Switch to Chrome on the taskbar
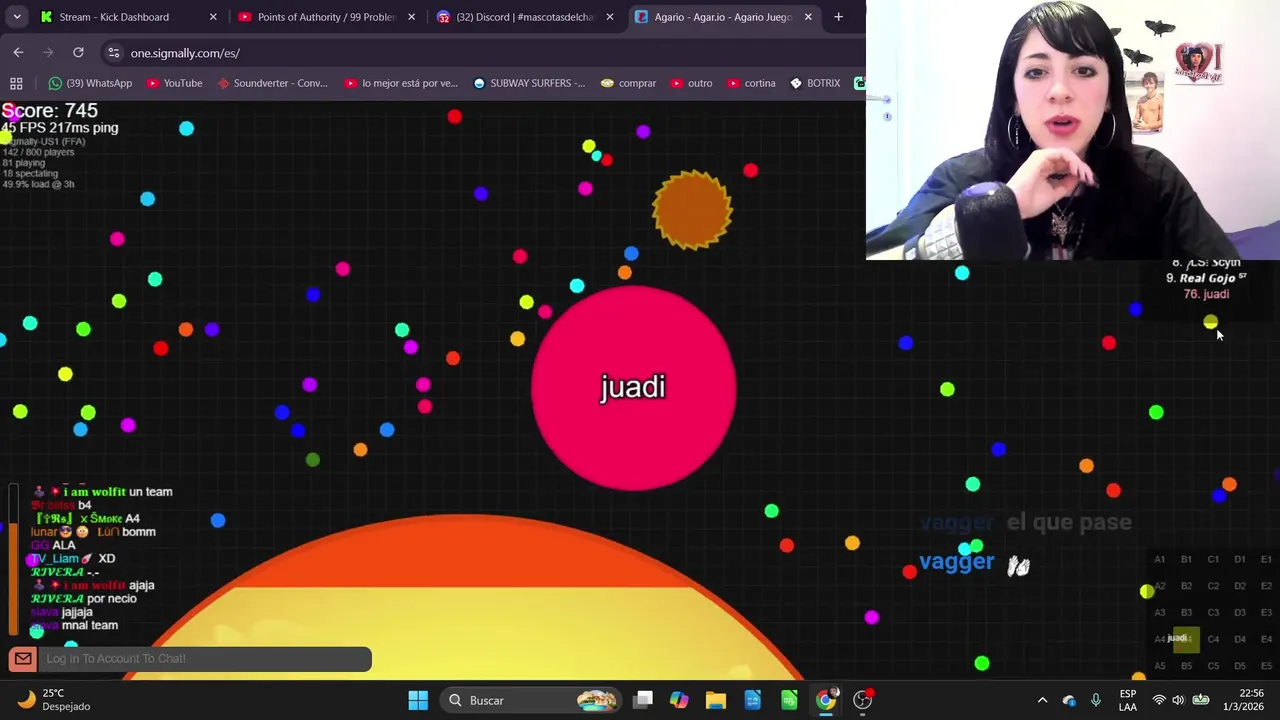The height and width of the screenshot is (720, 1280). pyautogui.click(x=826, y=700)
